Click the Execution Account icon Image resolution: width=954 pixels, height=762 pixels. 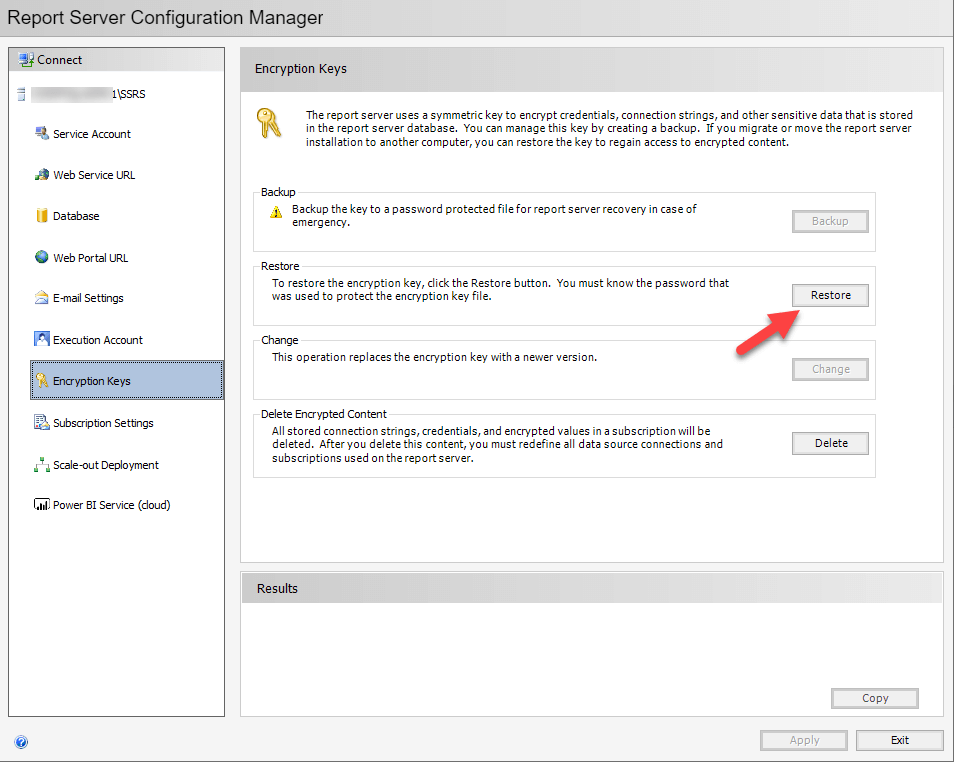[41, 339]
